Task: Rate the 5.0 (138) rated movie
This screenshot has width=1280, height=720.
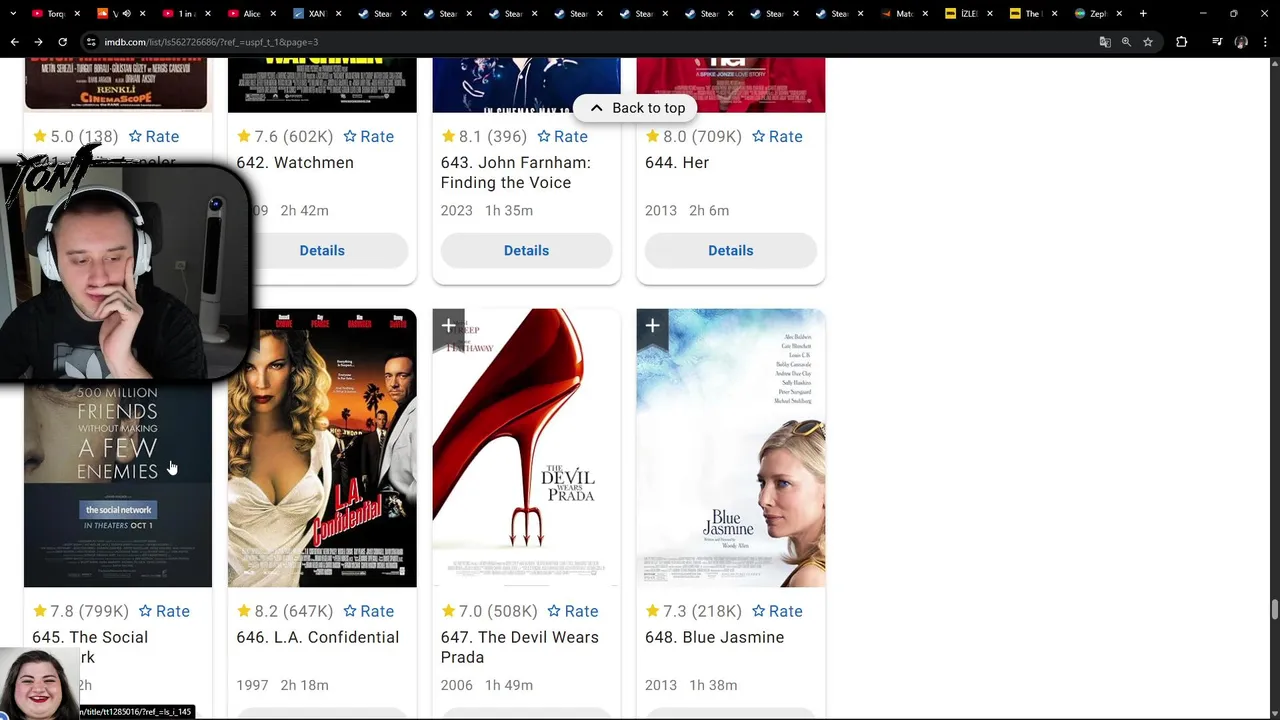Action: [x=153, y=137]
